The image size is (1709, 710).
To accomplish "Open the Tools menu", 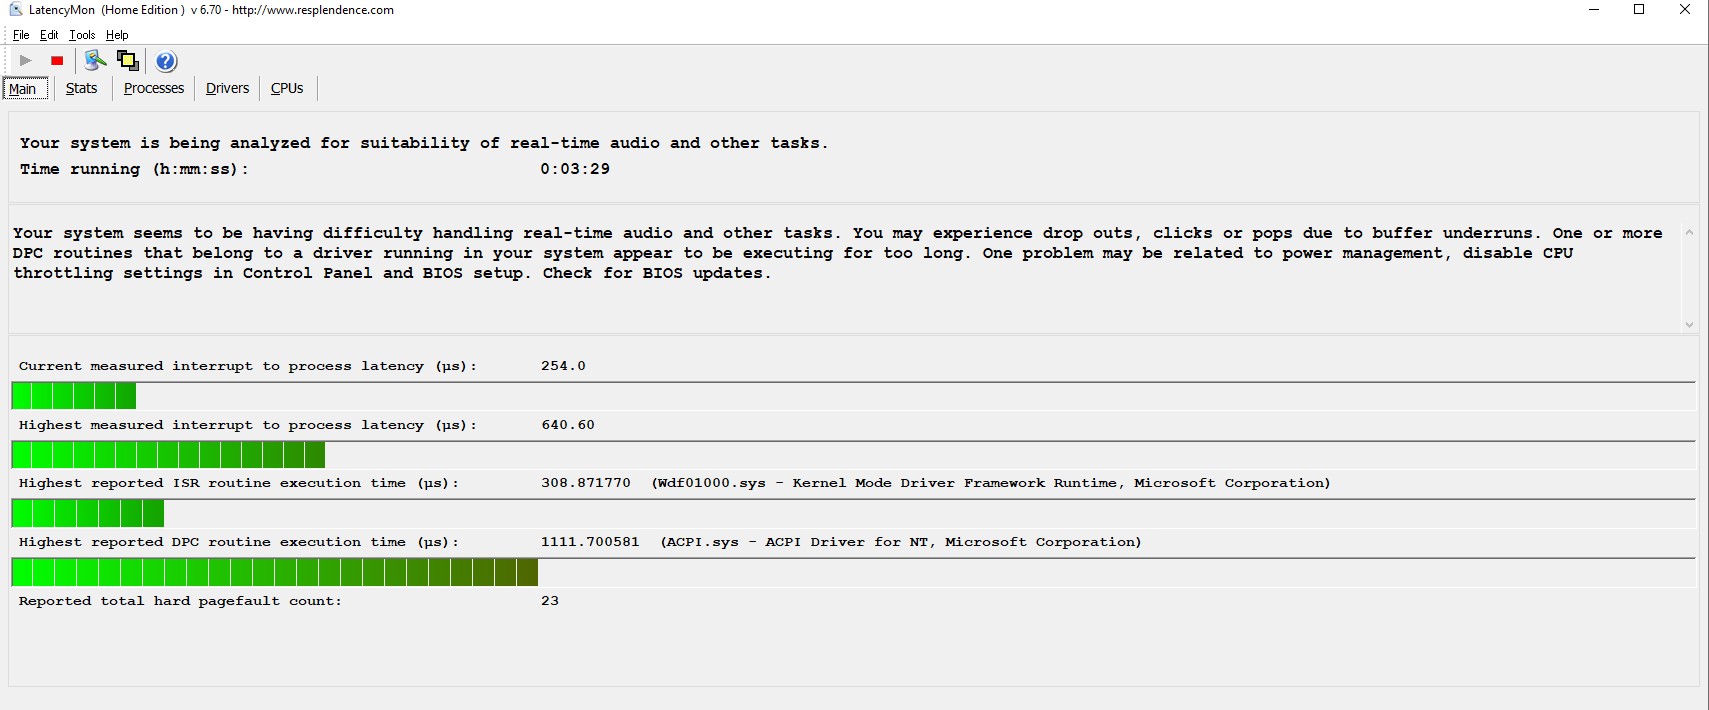I will (82, 35).
